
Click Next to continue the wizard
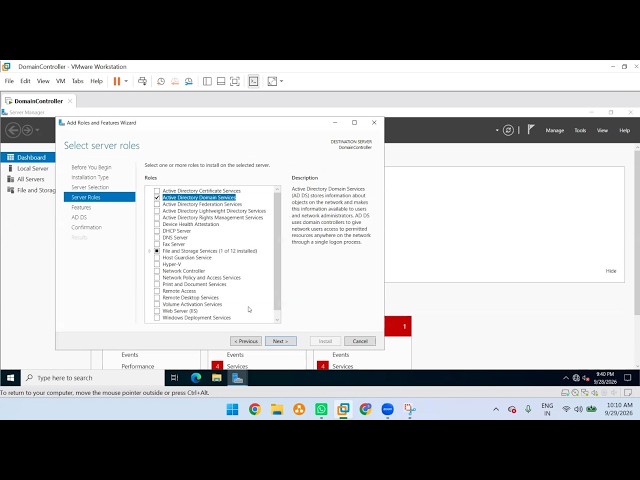point(281,341)
